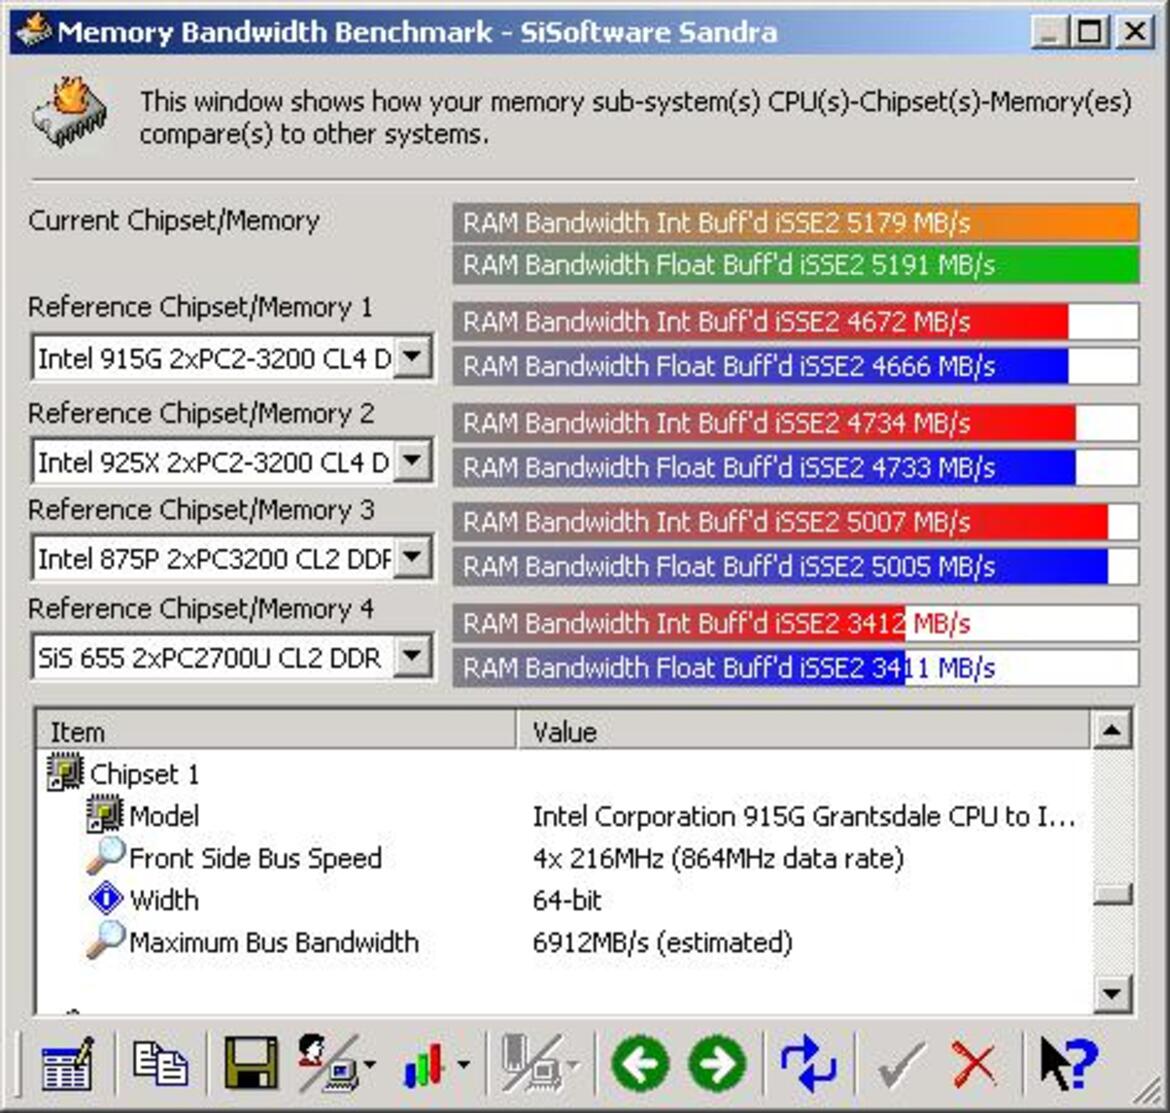Click the grey checkmark OK icon
The image size is (1170, 1113).
pyautogui.click(x=901, y=1065)
